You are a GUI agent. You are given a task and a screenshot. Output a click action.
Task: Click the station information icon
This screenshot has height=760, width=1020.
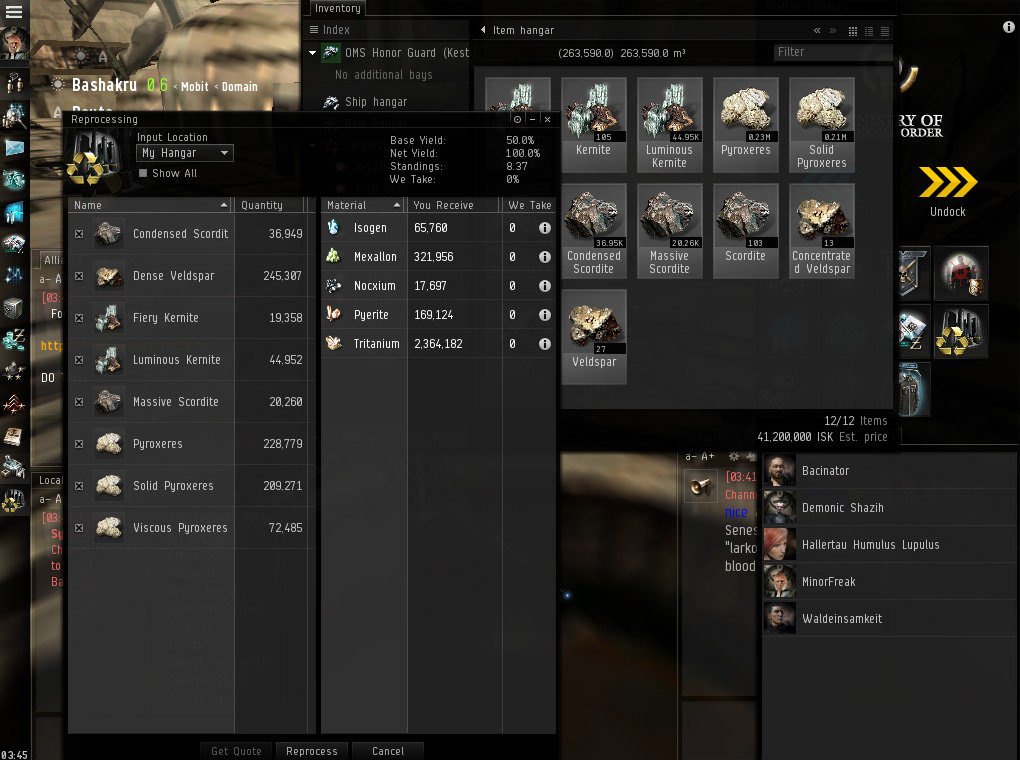[x=1008, y=27]
